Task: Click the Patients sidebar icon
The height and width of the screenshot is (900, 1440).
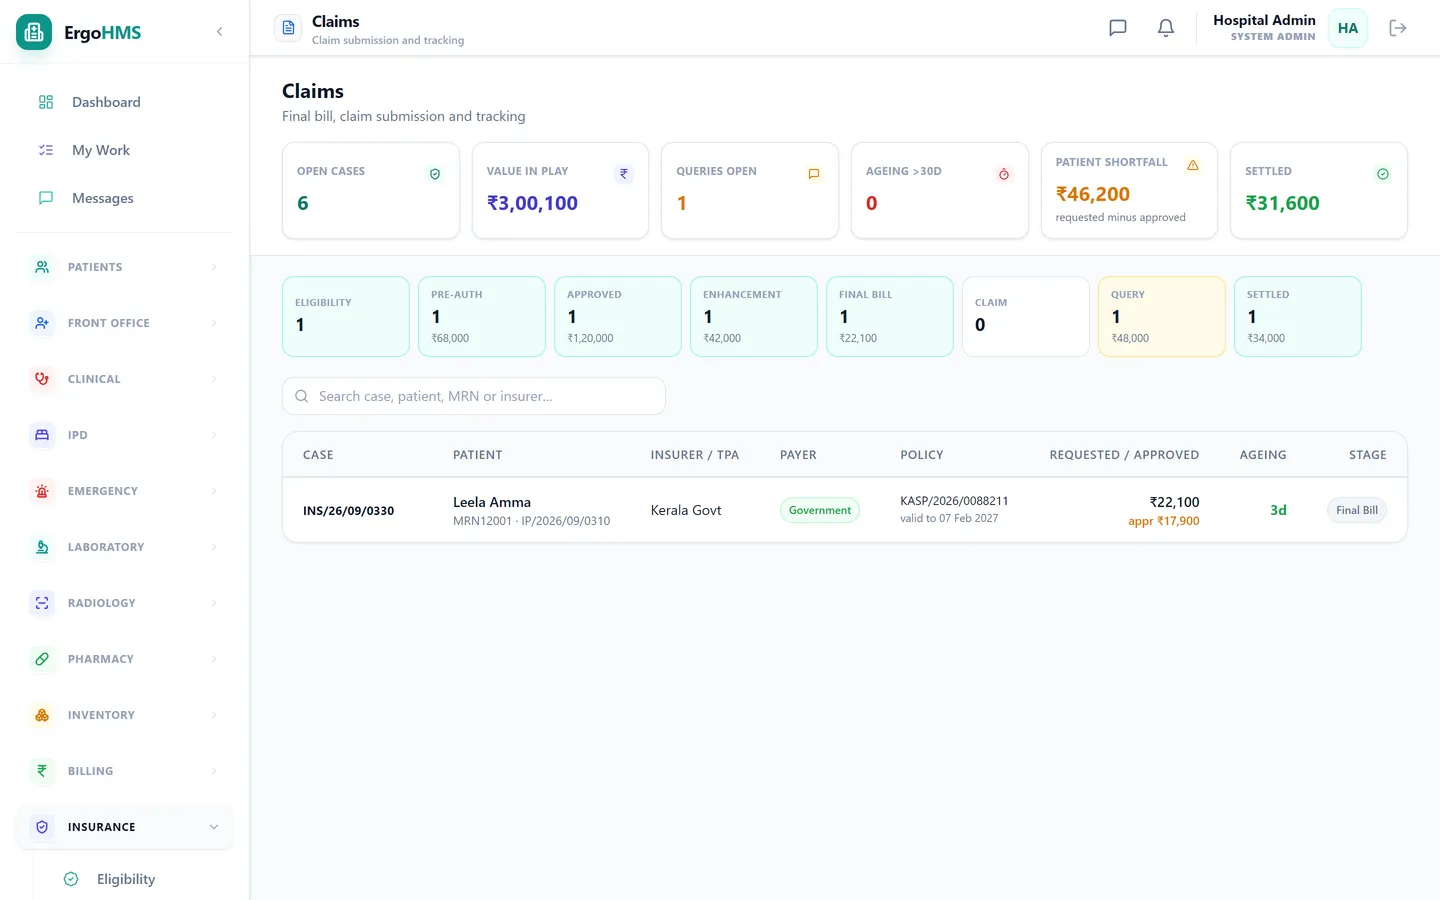Action: (42, 267)
